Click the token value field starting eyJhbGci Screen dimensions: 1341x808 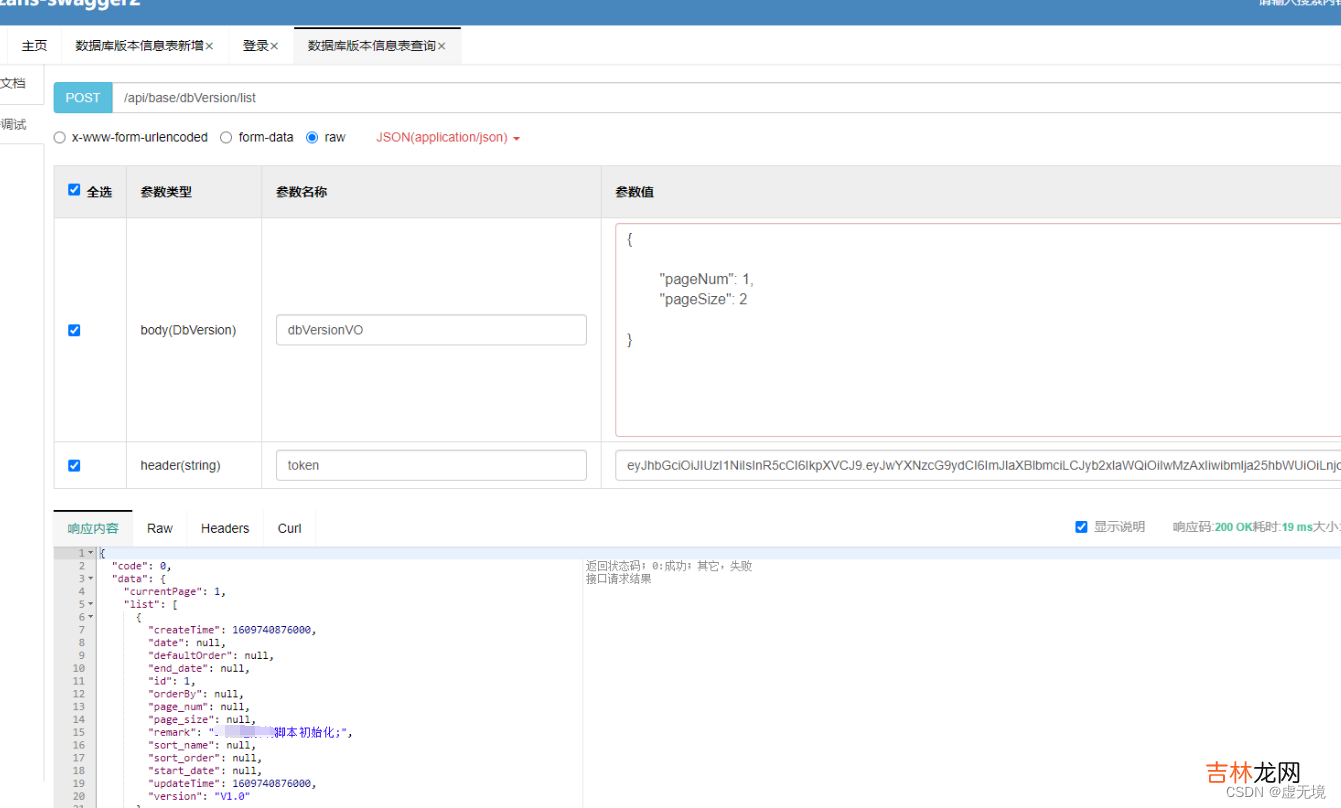pos(978,465)
